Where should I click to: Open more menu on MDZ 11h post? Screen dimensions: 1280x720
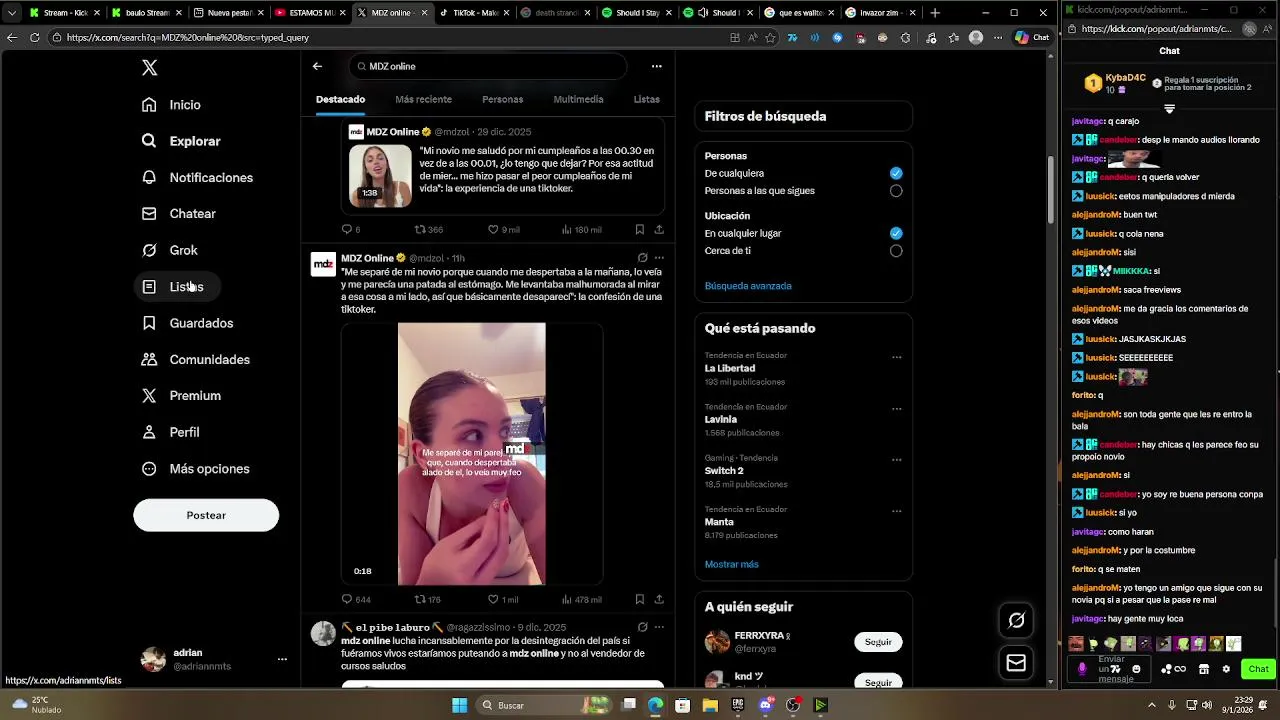659,258
